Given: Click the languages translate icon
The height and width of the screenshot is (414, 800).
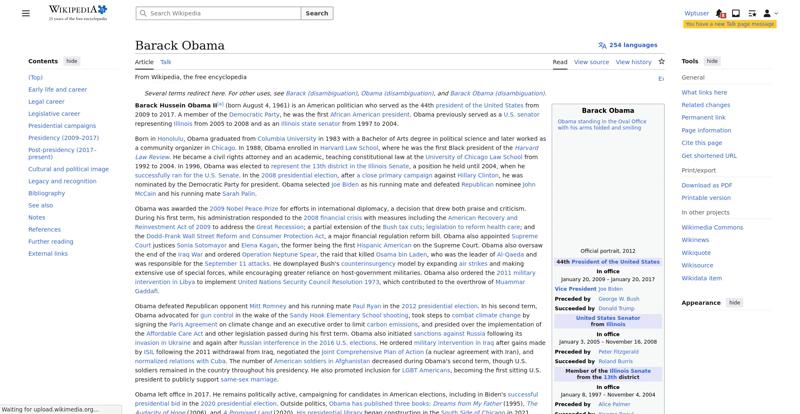Looking at the screenshot, I should 602,45.
